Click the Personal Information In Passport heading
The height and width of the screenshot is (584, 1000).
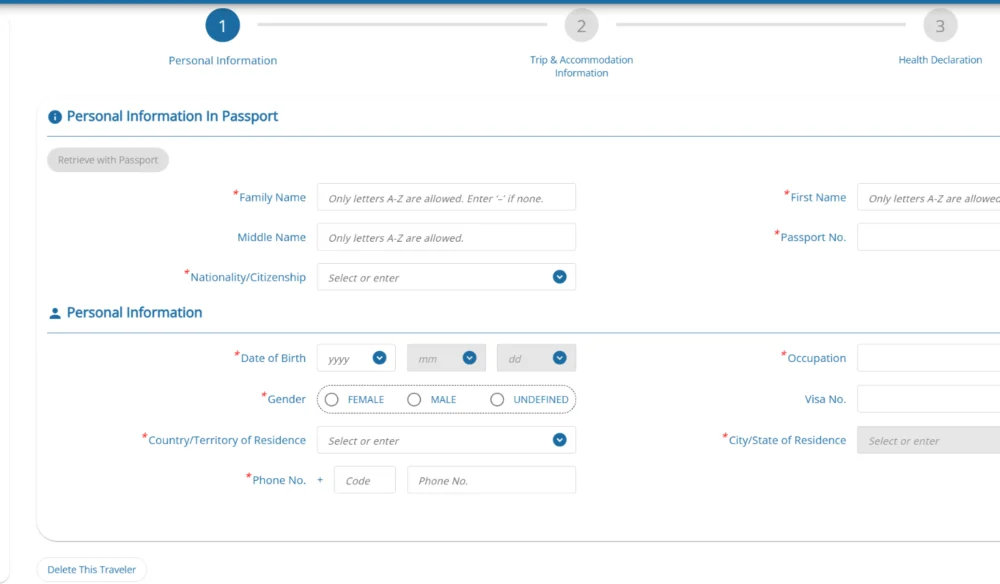click(172, 116)
